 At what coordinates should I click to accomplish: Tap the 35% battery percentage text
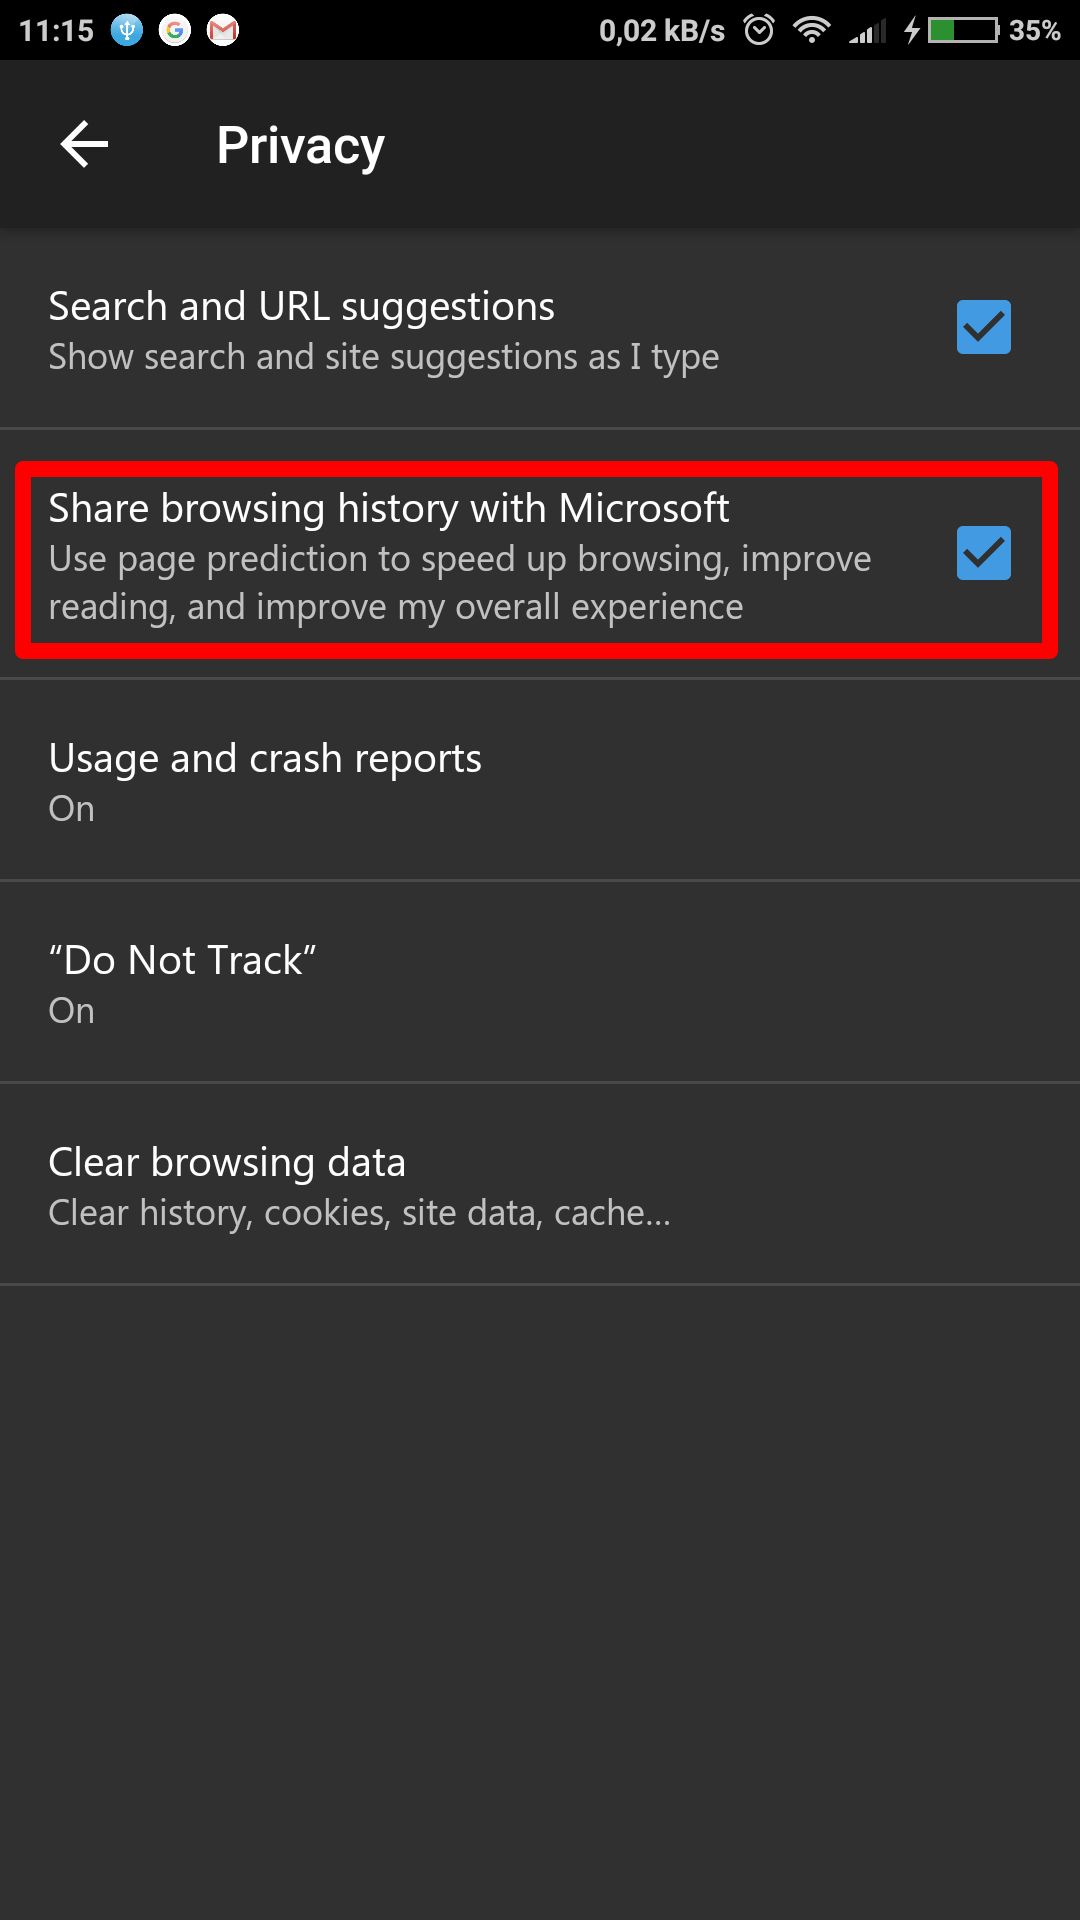tap(1034, 30)
